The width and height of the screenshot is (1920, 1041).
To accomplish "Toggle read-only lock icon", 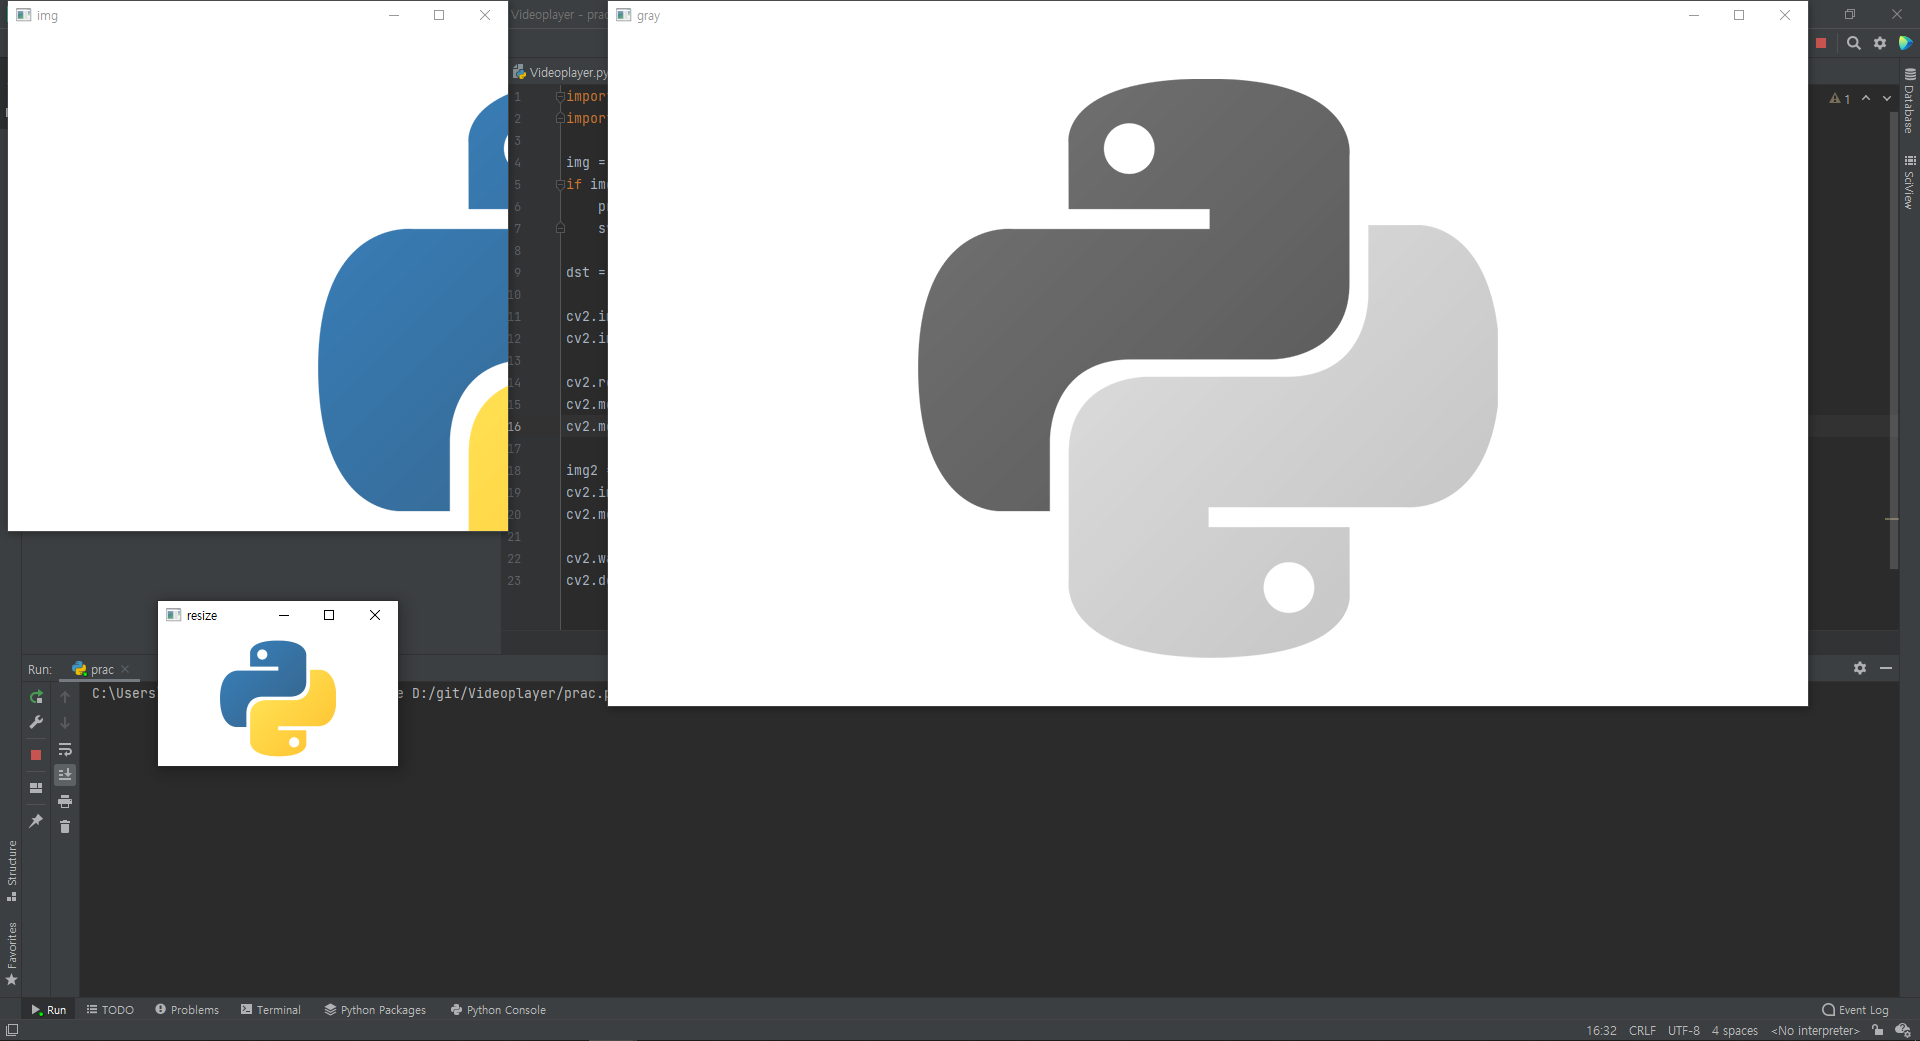I will (1878, 1030).
